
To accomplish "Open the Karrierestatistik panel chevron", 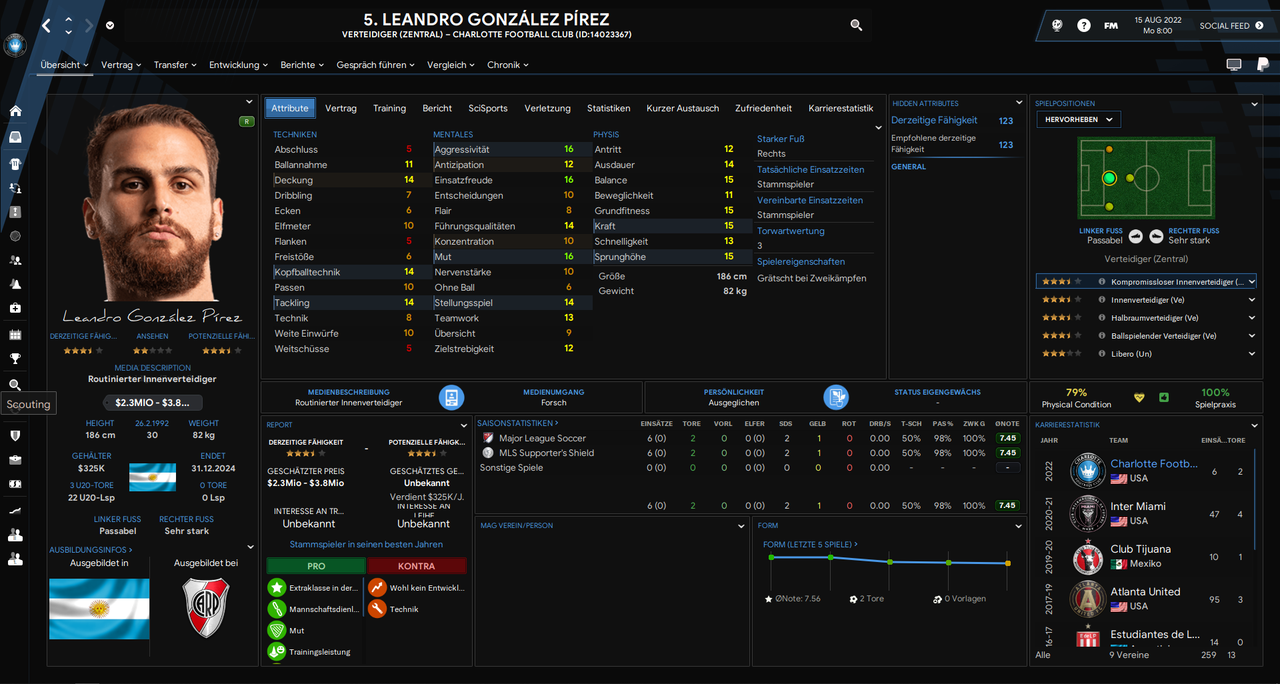I will point(1254,424).
